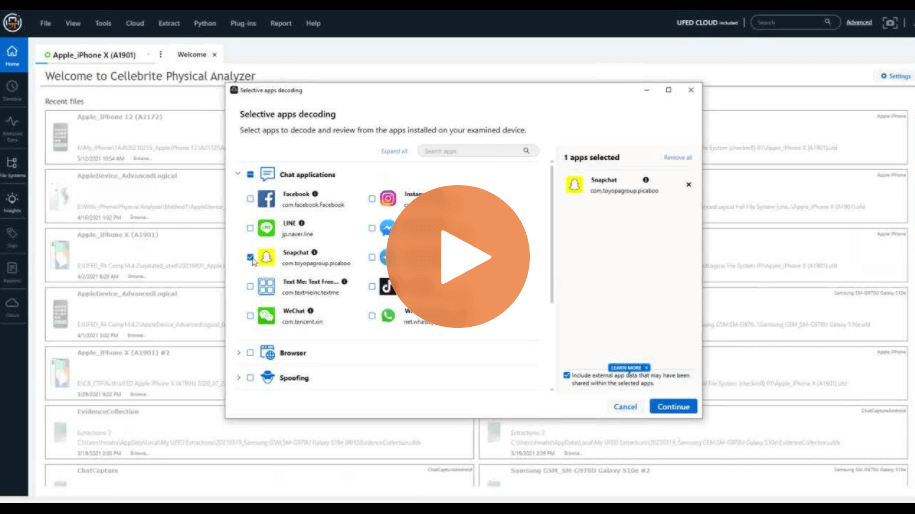Open the Analyzed Data sidebar section
The height and width of the screenshot is (514, 915).
point(12,128)
